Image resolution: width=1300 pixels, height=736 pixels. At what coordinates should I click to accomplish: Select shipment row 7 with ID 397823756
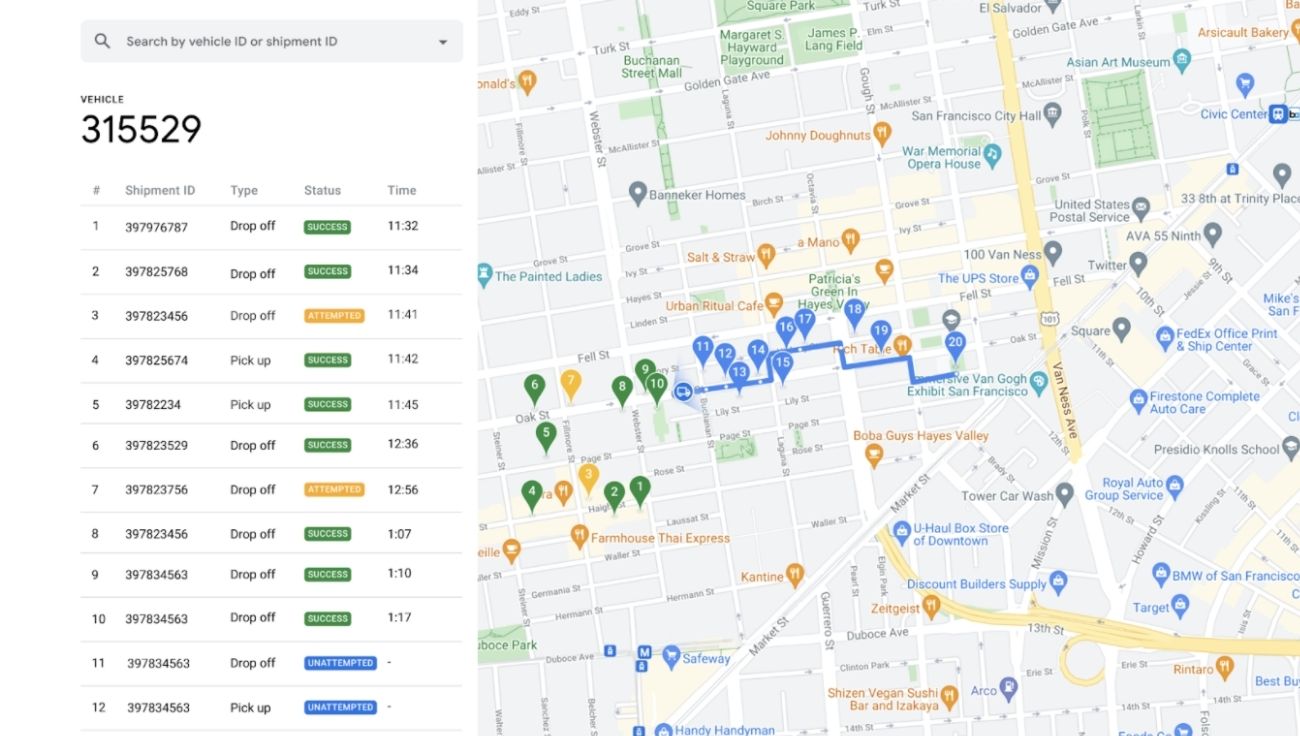point(156,490)
